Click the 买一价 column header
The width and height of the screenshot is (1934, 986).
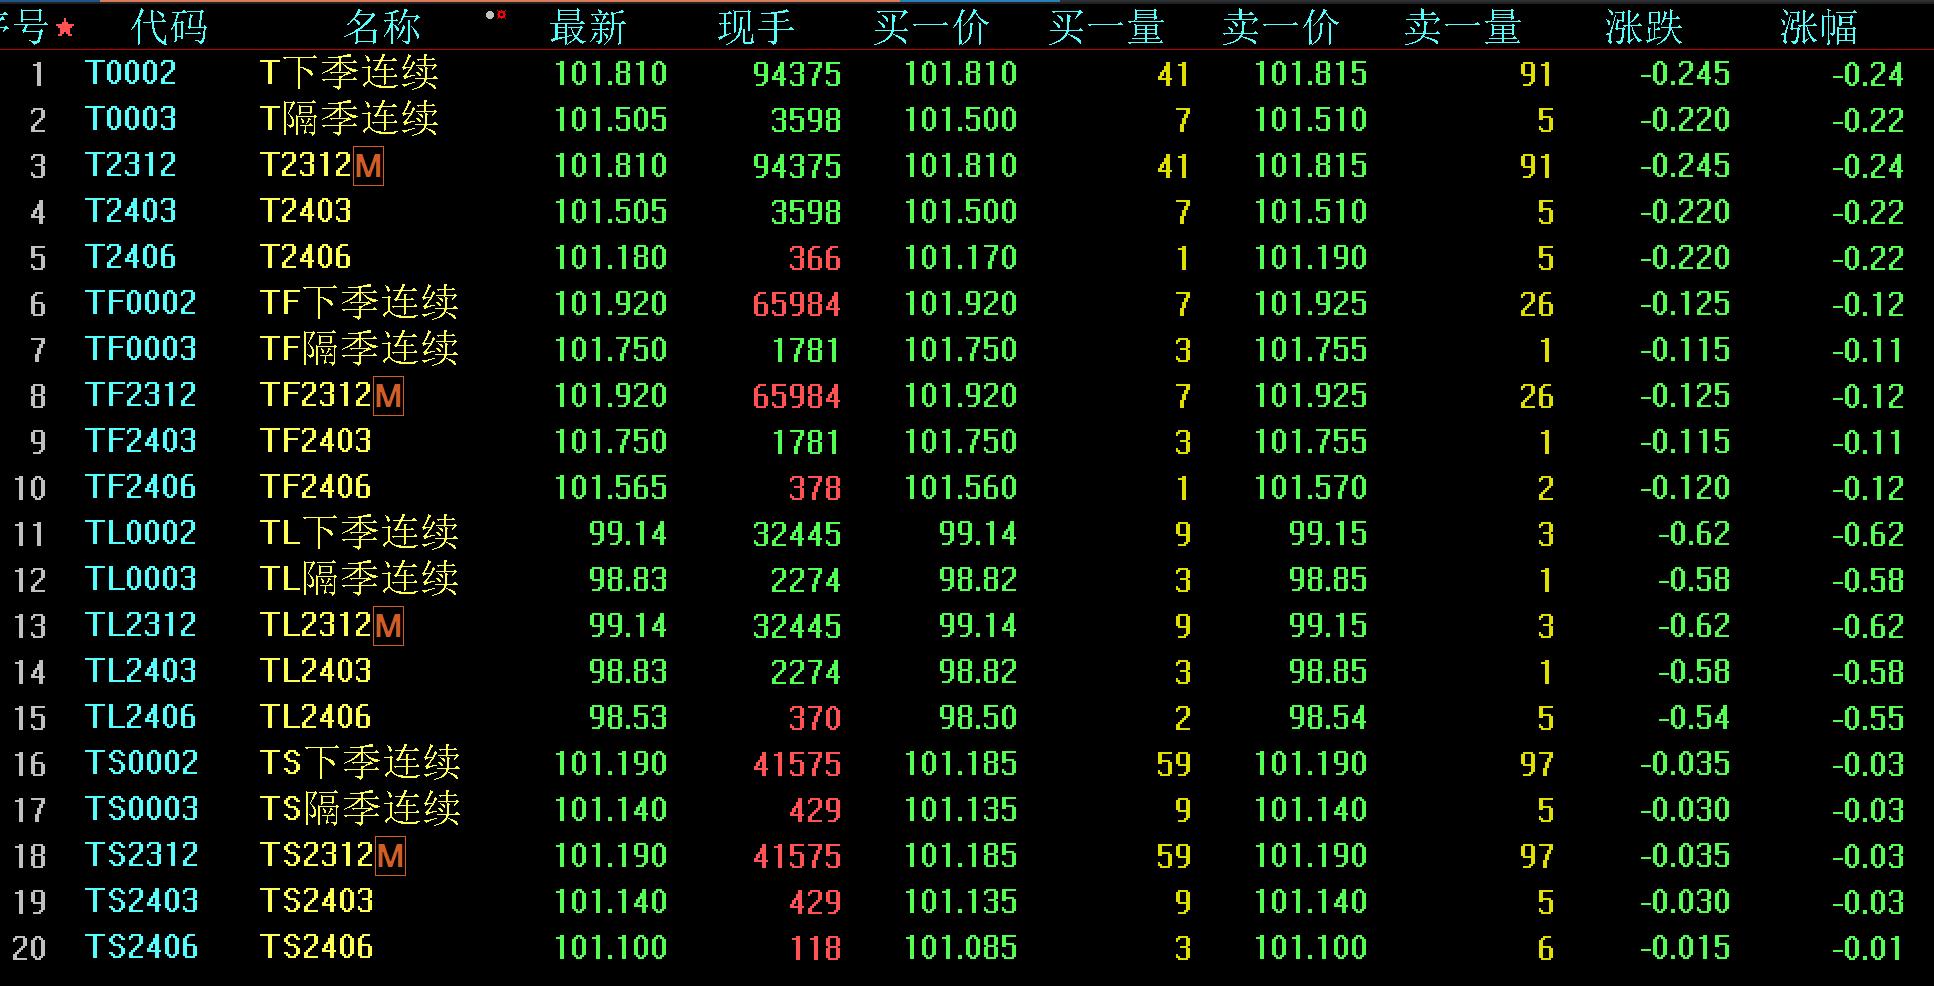pos(930,28)
